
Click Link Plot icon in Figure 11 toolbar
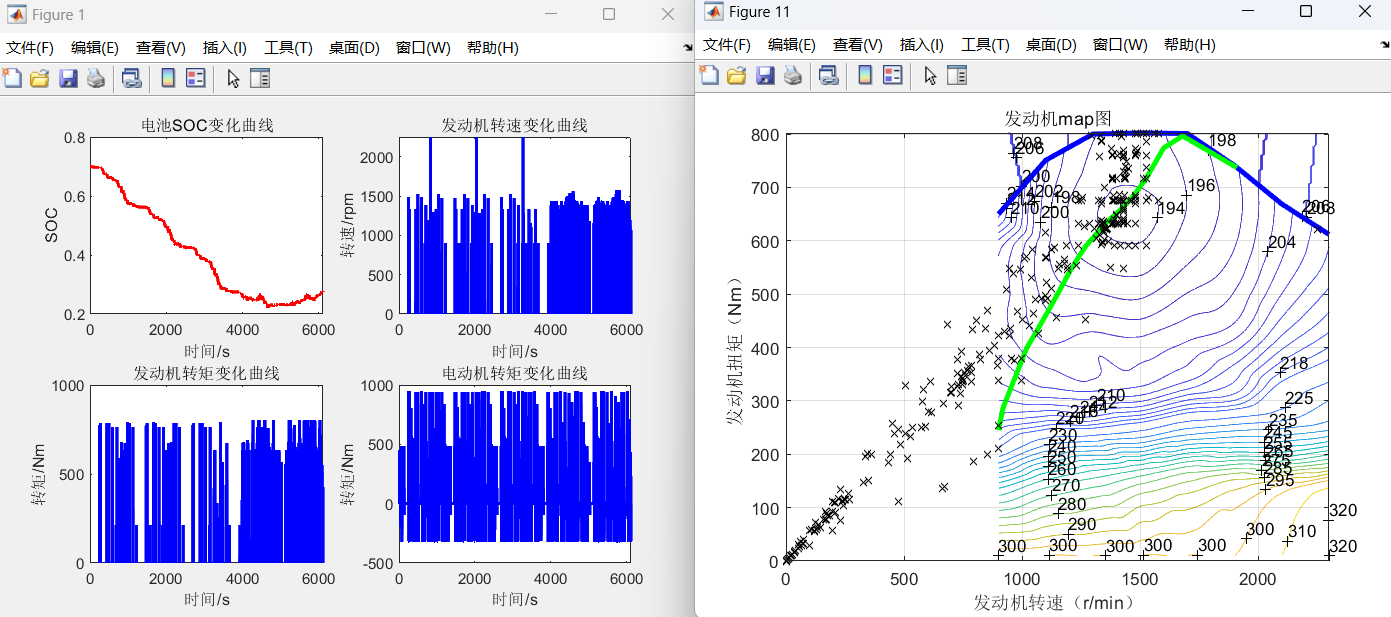point(828,75)
